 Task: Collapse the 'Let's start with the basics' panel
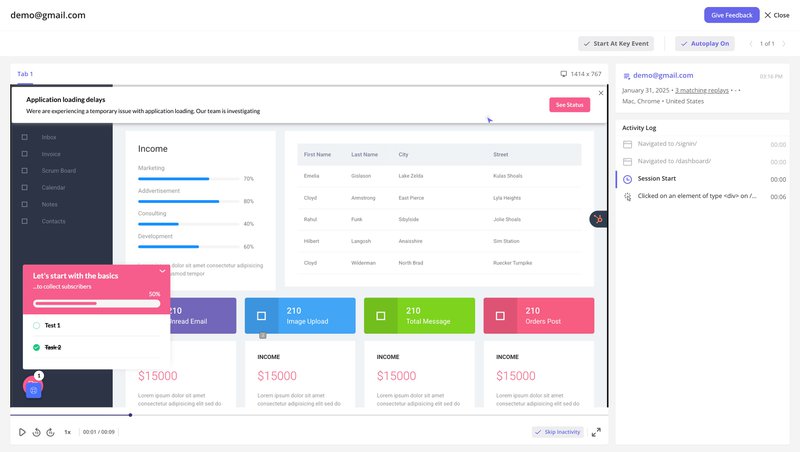click(162, 271)
